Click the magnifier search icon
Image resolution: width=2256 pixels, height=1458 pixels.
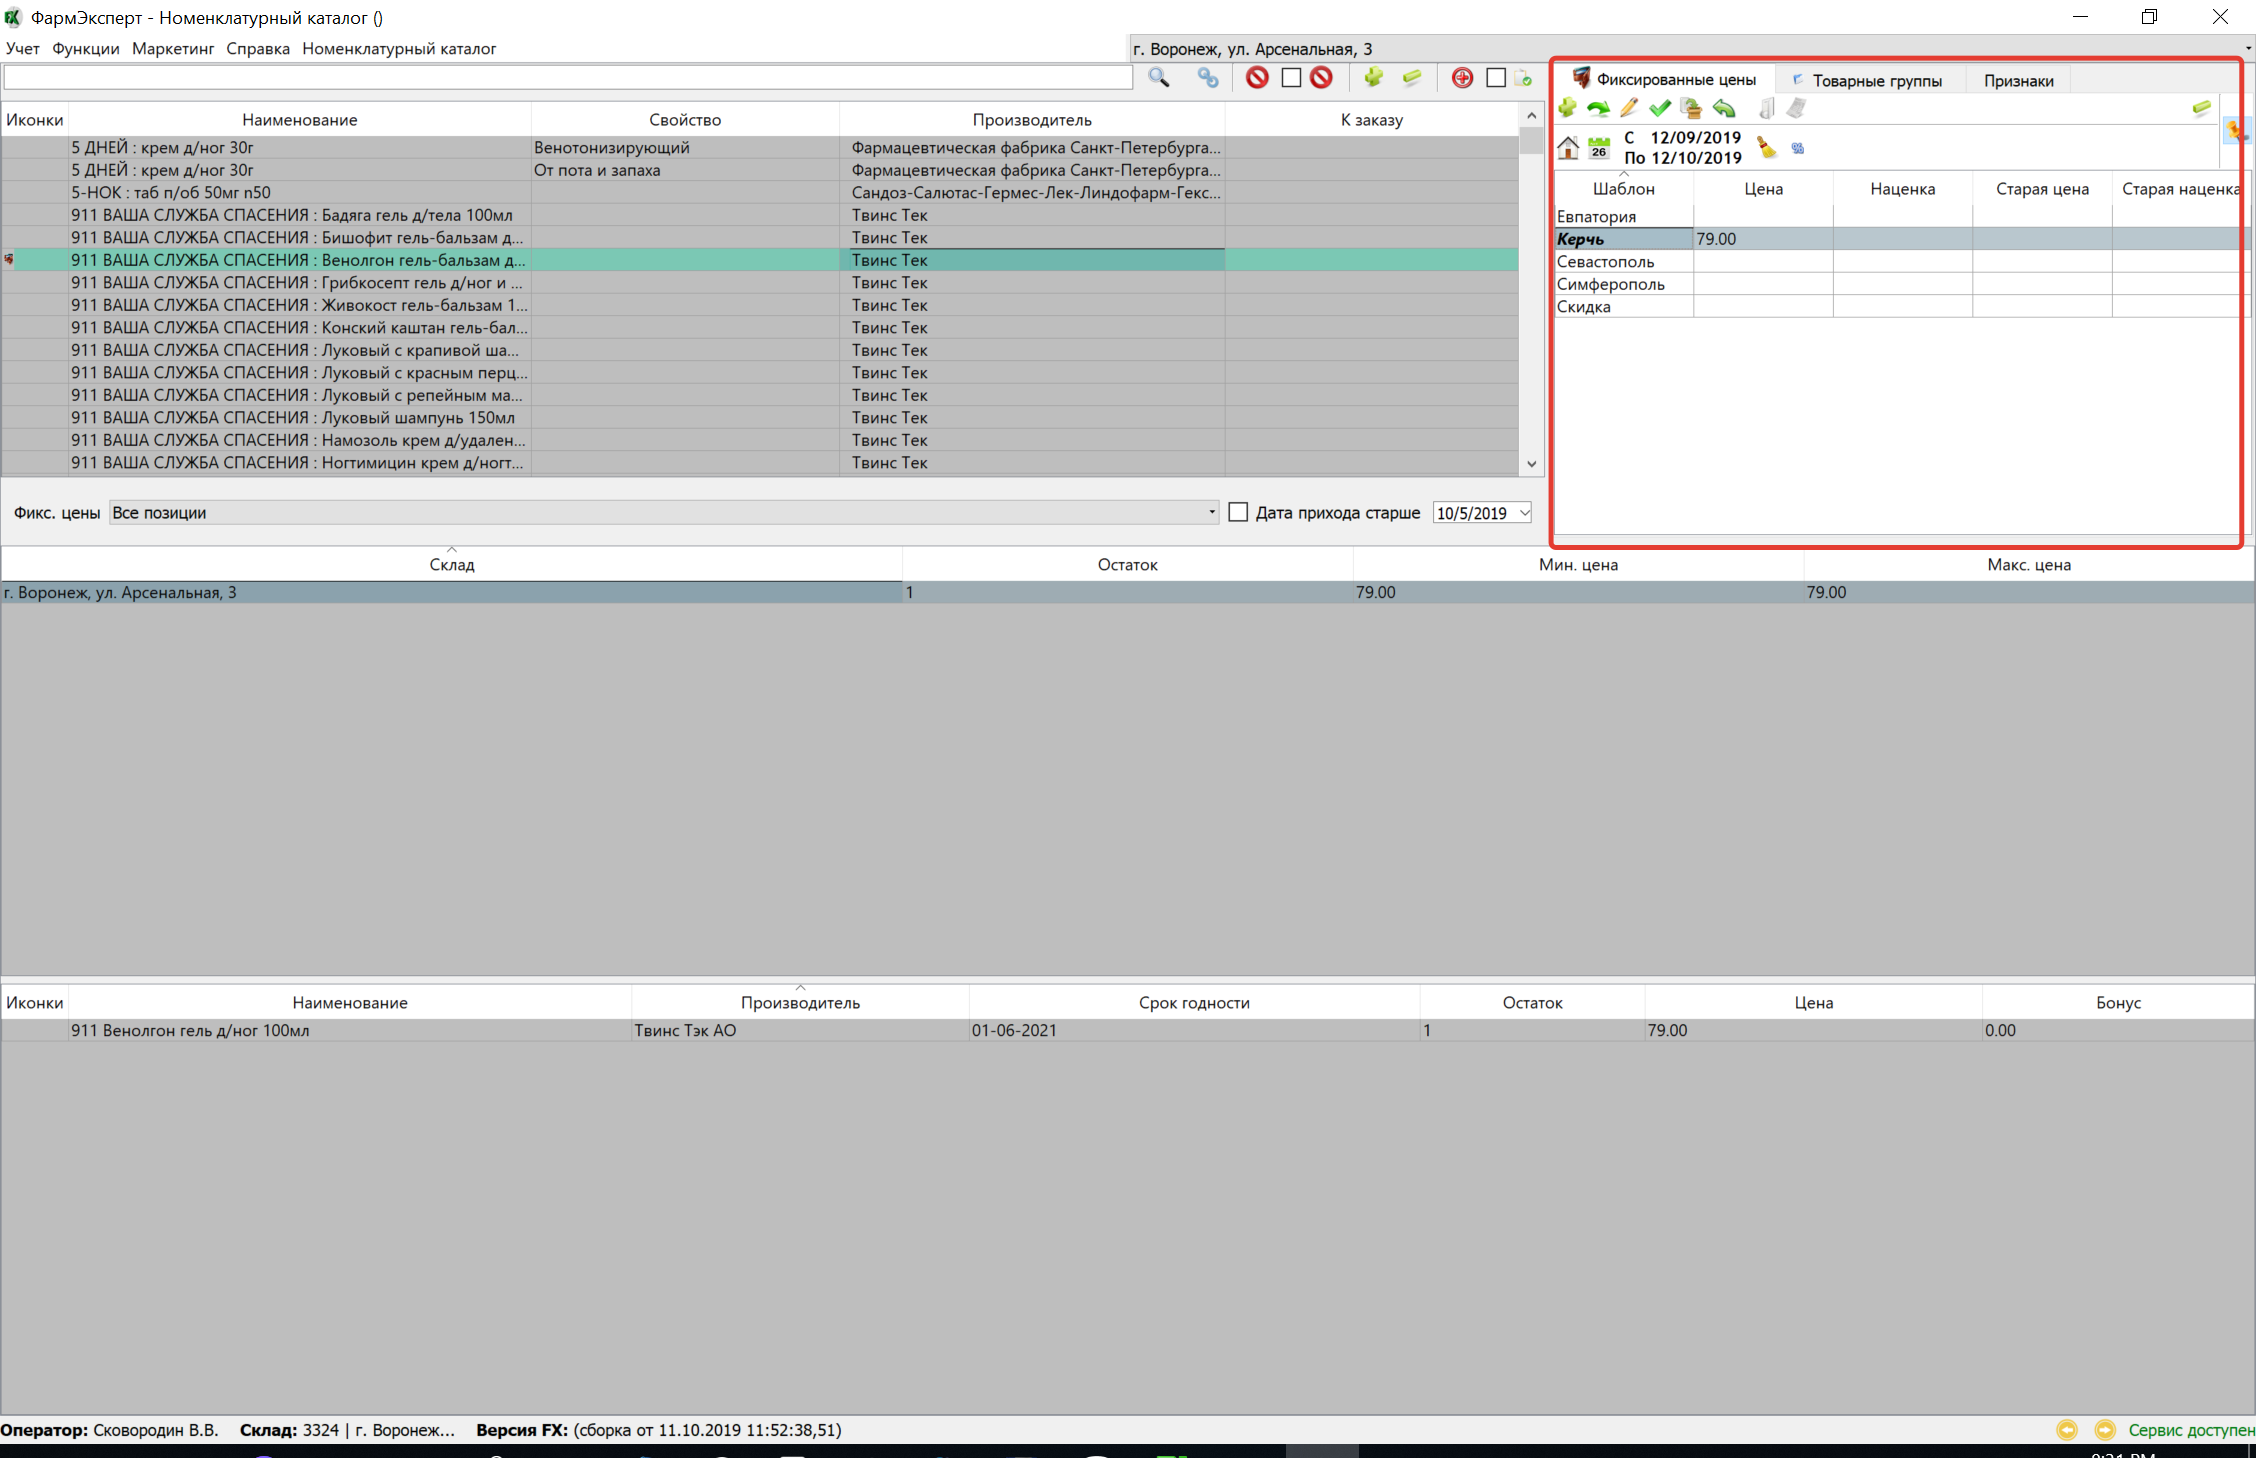1158,78
